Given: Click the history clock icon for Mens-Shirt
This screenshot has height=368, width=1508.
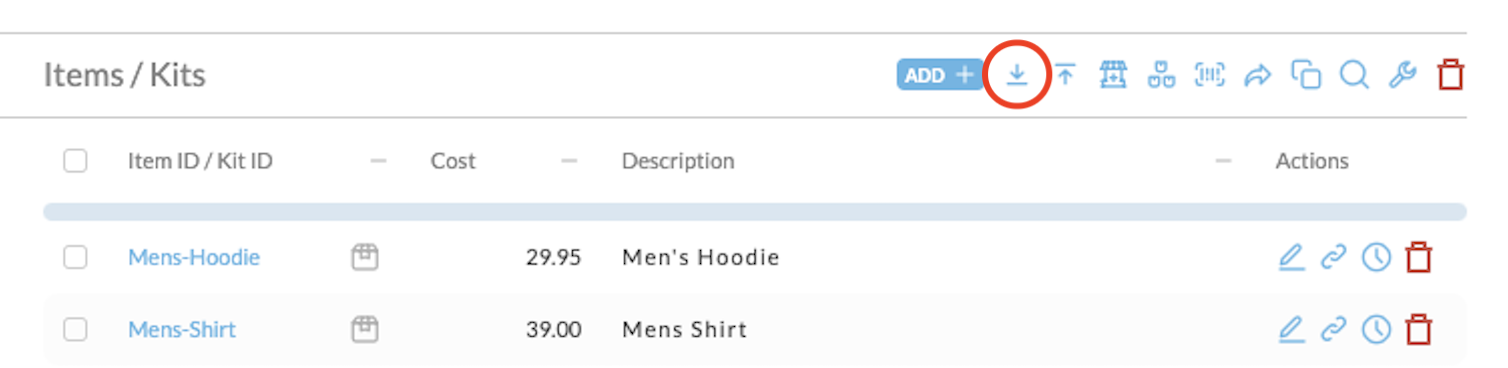Looking at the screenshot, I should (x=1377, y=329).
